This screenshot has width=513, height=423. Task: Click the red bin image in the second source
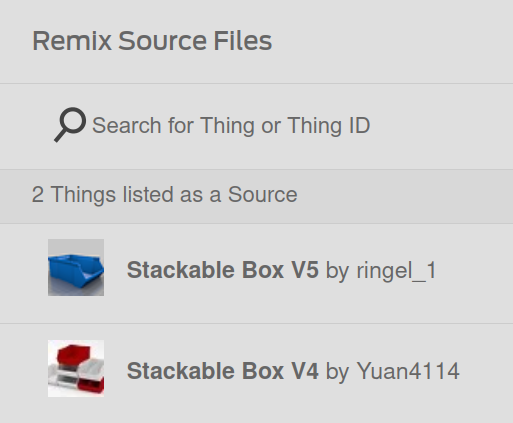coord(76,368)
